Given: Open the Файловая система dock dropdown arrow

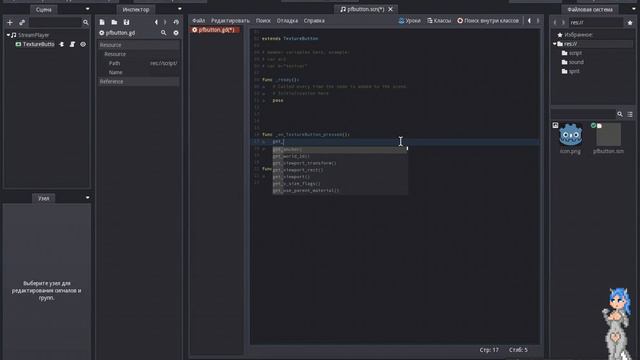Looking at the screenshot, I should coord(633,9).
